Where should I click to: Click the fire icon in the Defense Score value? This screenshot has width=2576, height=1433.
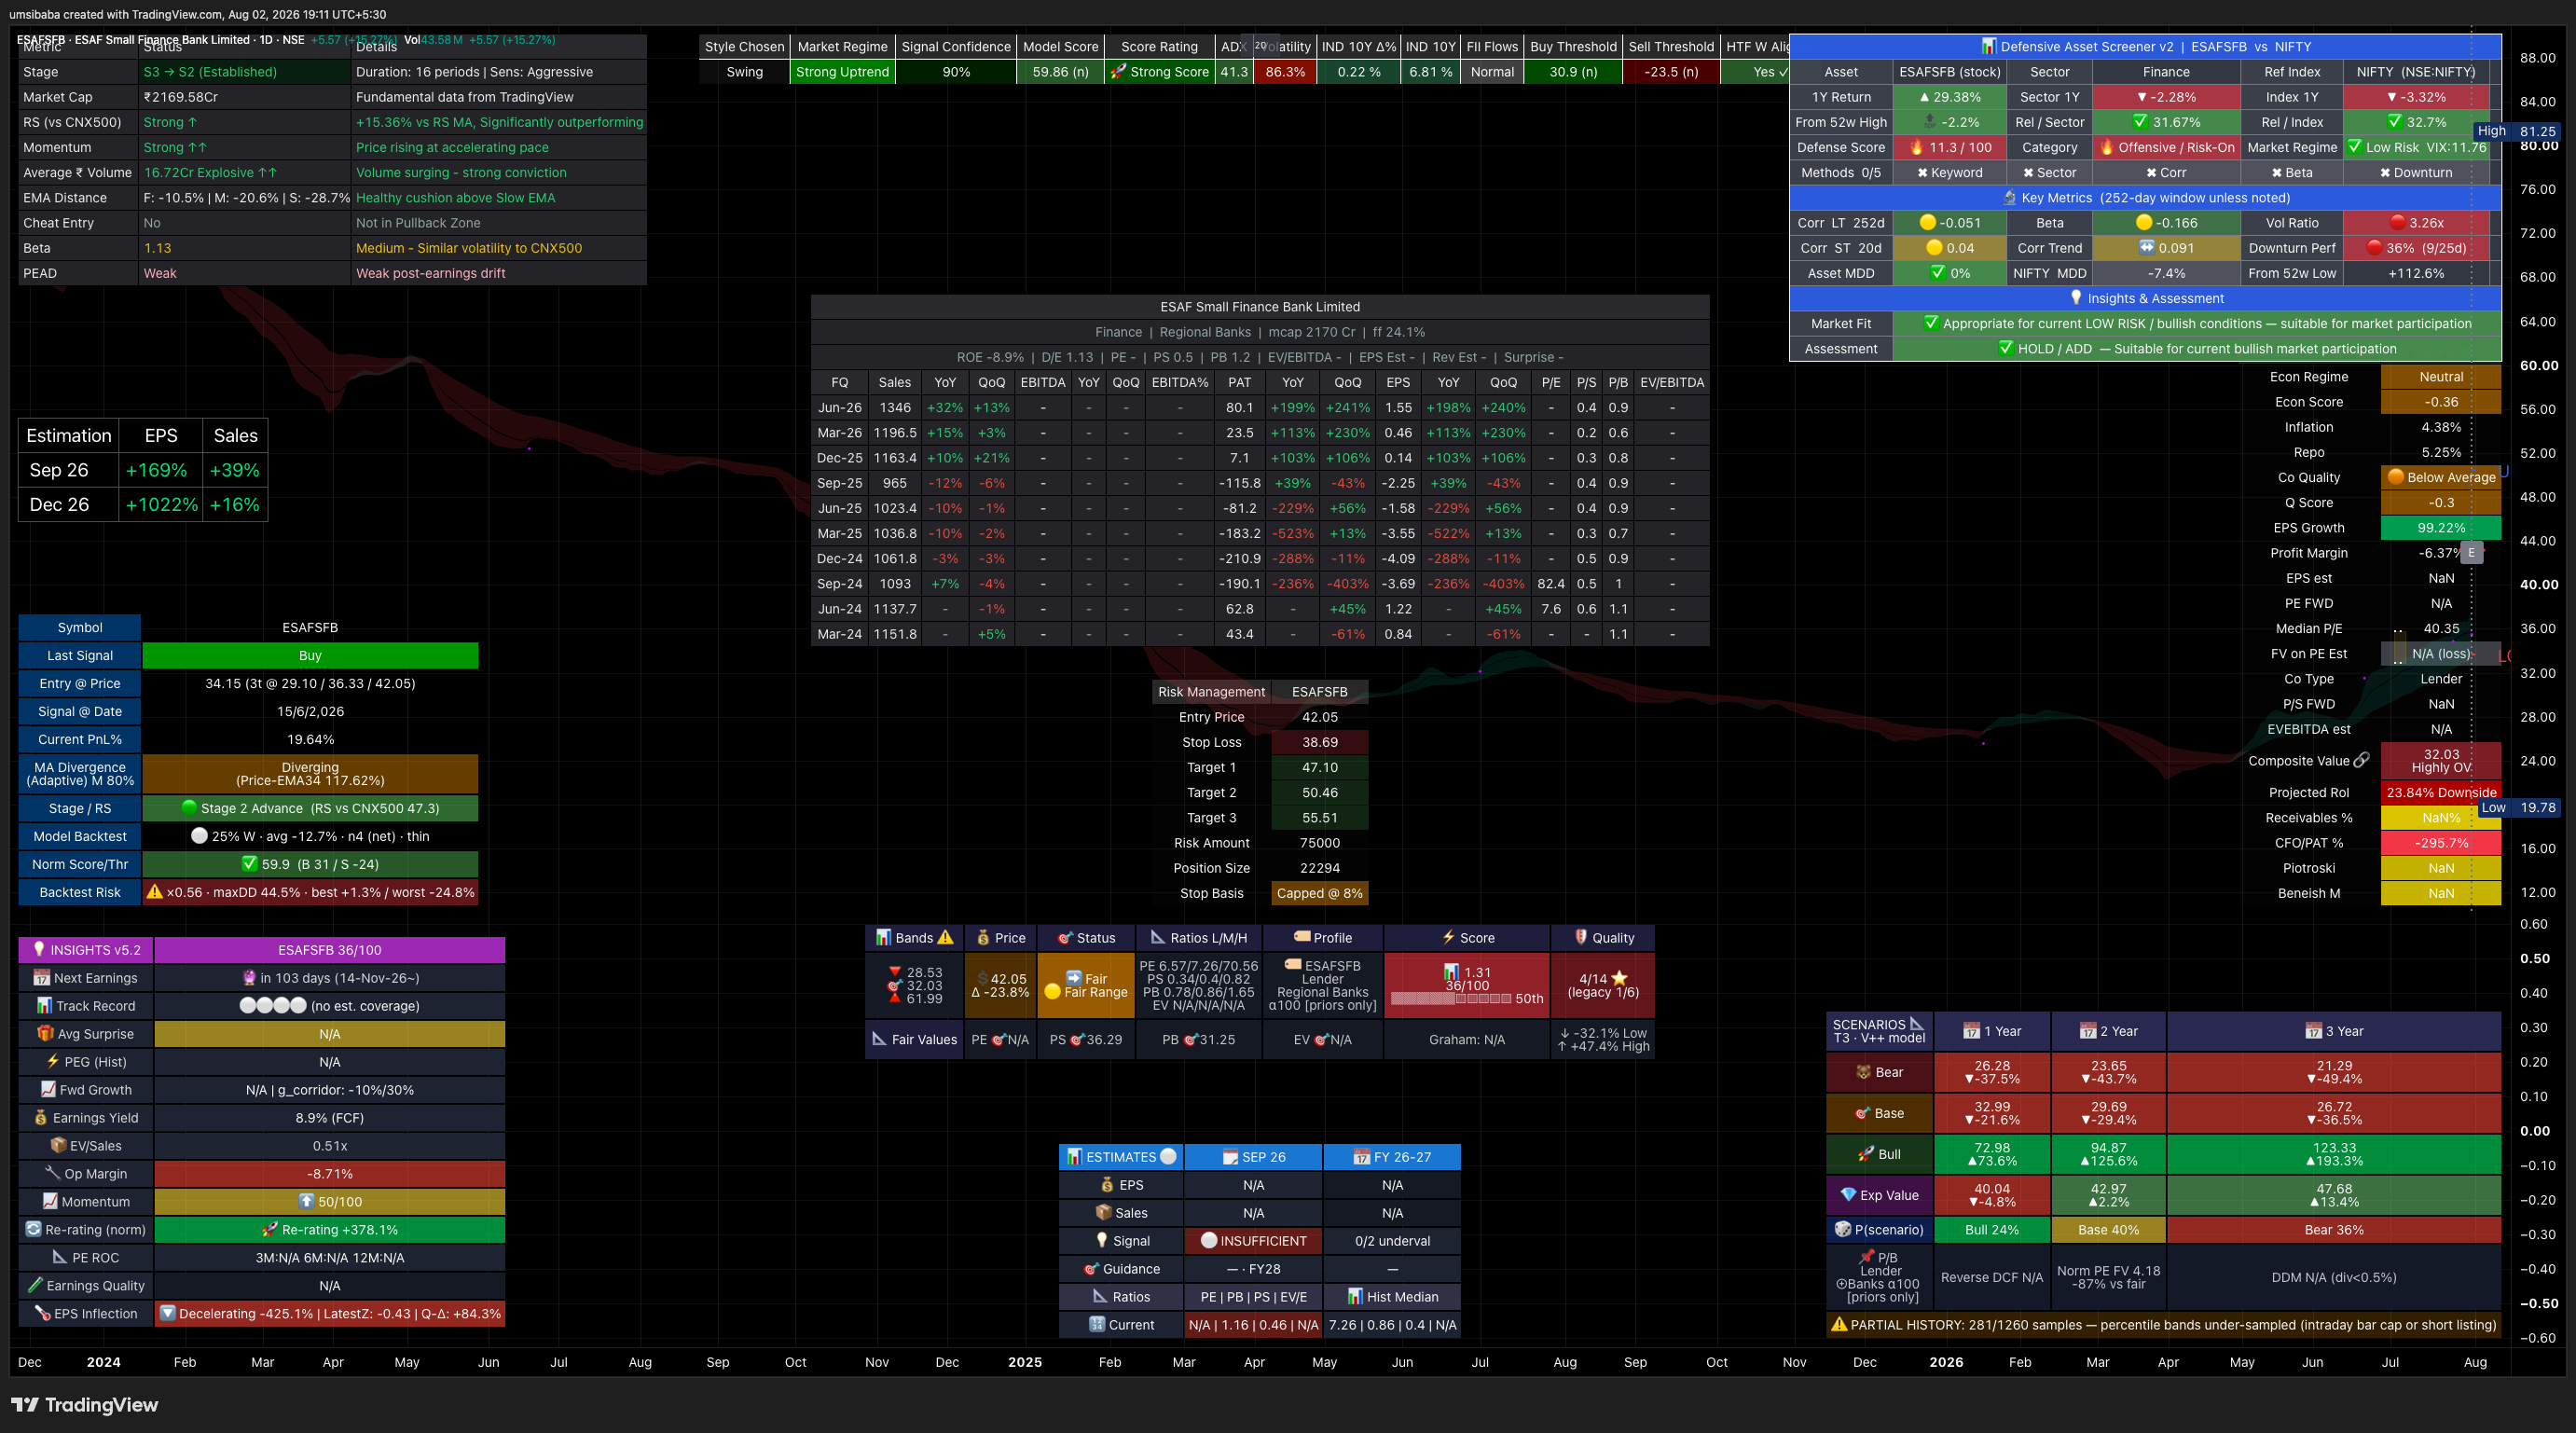pos(1917,147)
